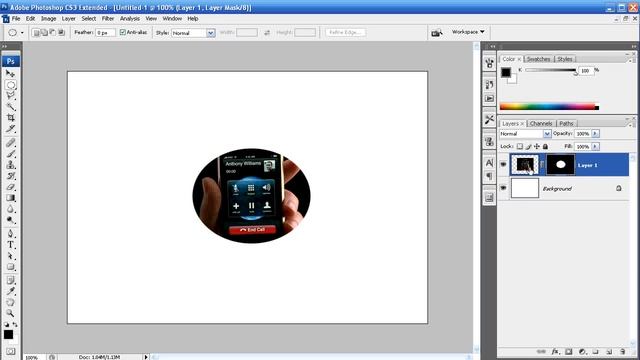This screenshot has height=360, width=640.
Task: Click the Feather input field
Action: 105,33
